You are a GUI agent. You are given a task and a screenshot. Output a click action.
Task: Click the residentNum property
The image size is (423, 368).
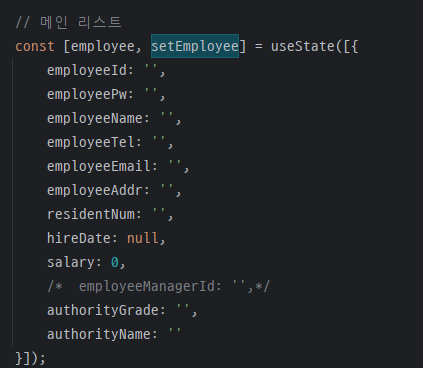91,214
